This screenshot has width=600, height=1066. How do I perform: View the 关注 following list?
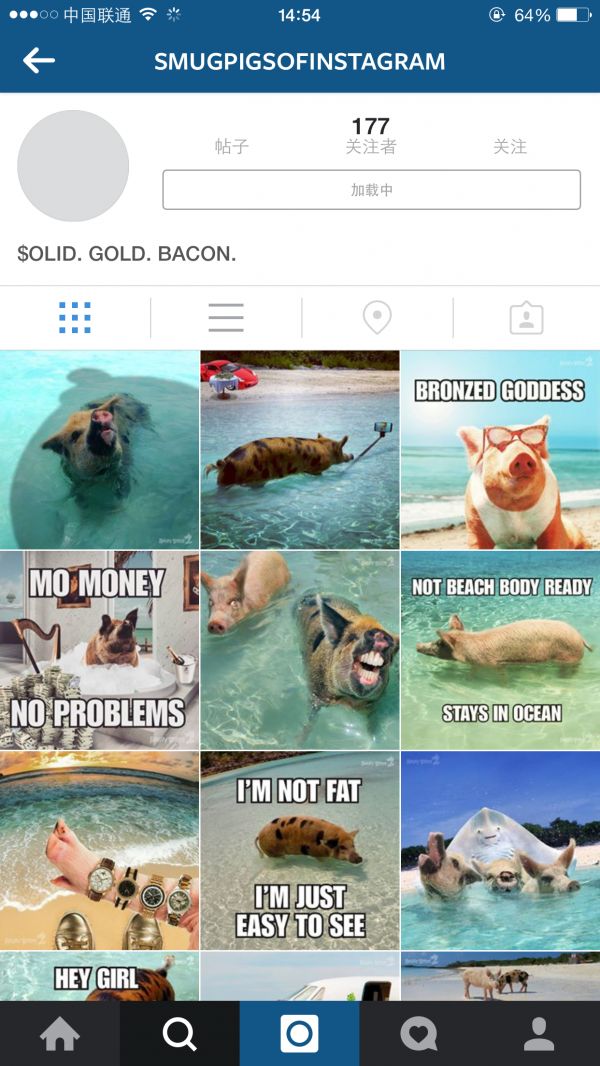(510, 146)
